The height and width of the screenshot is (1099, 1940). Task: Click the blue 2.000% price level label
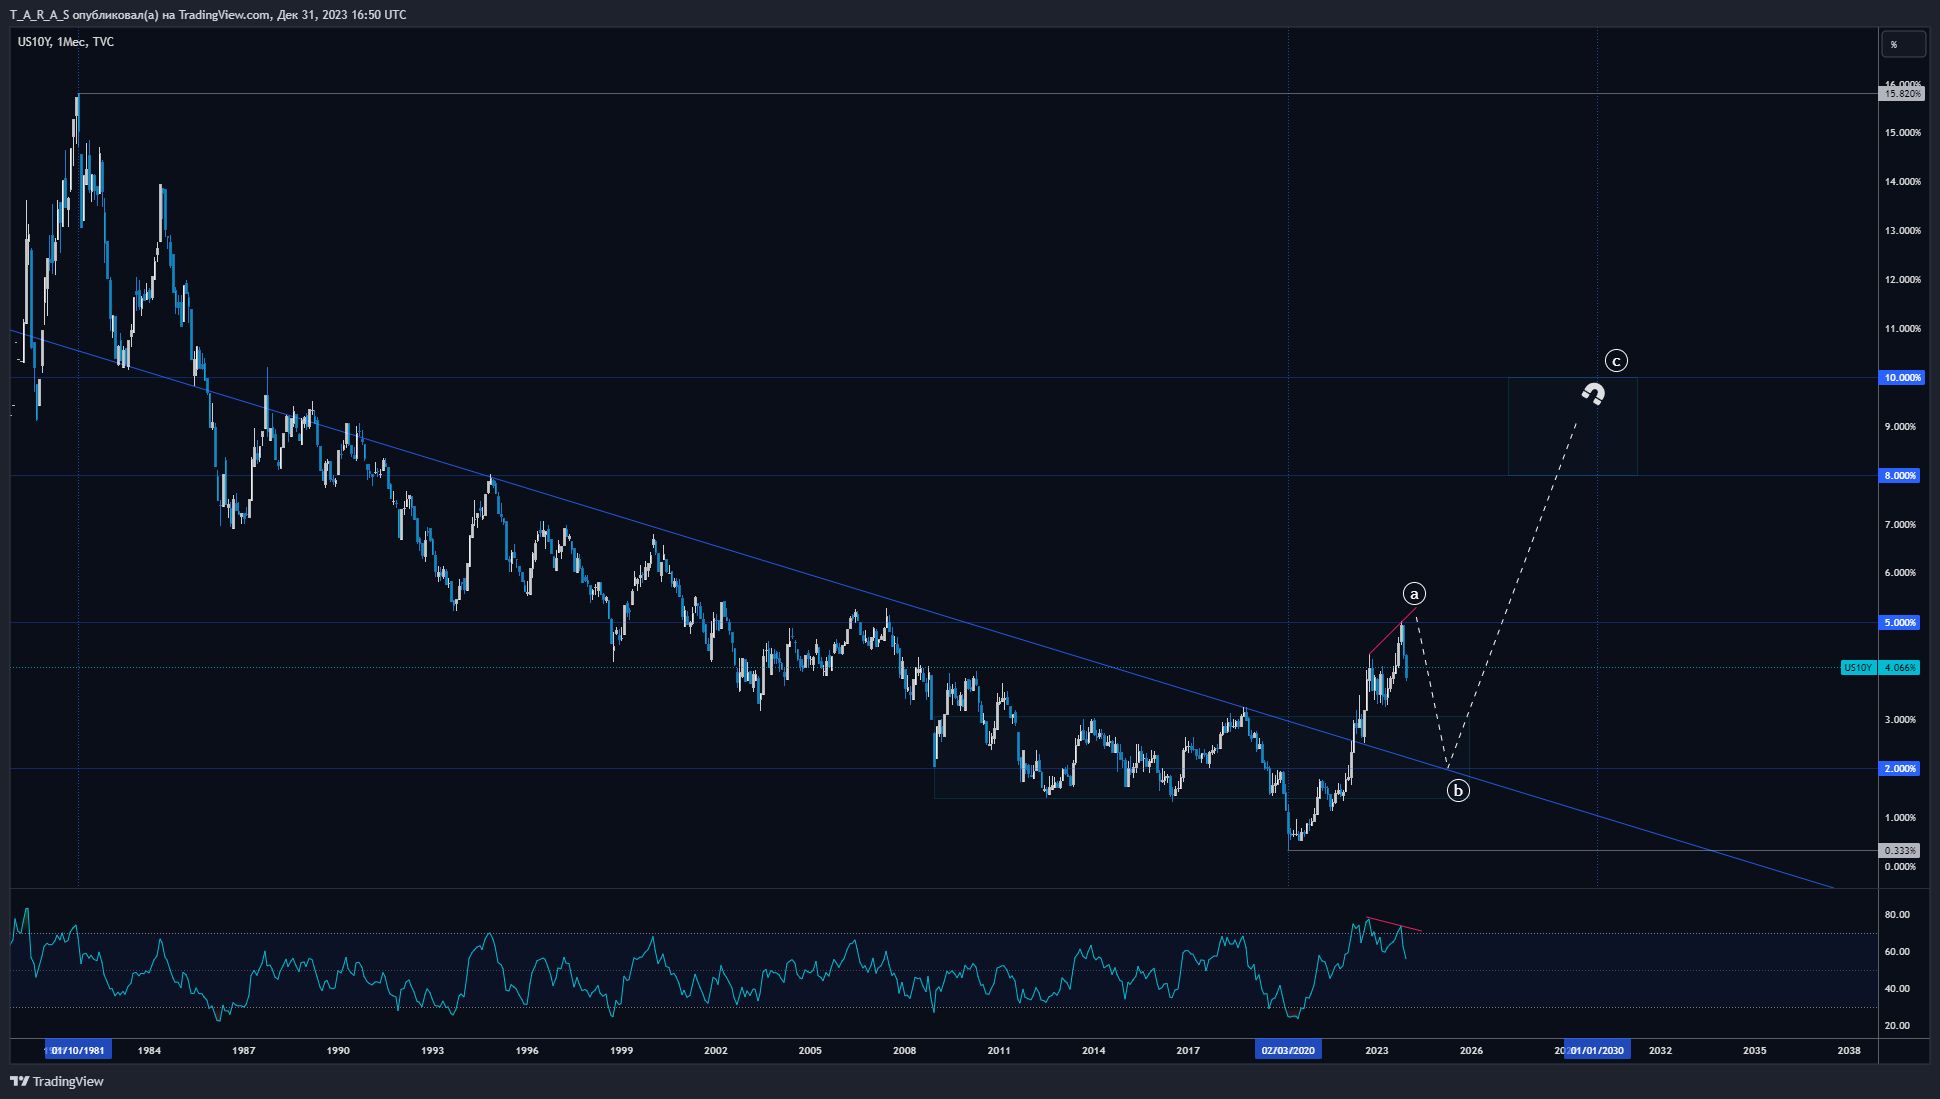(x=1900, y=769)
